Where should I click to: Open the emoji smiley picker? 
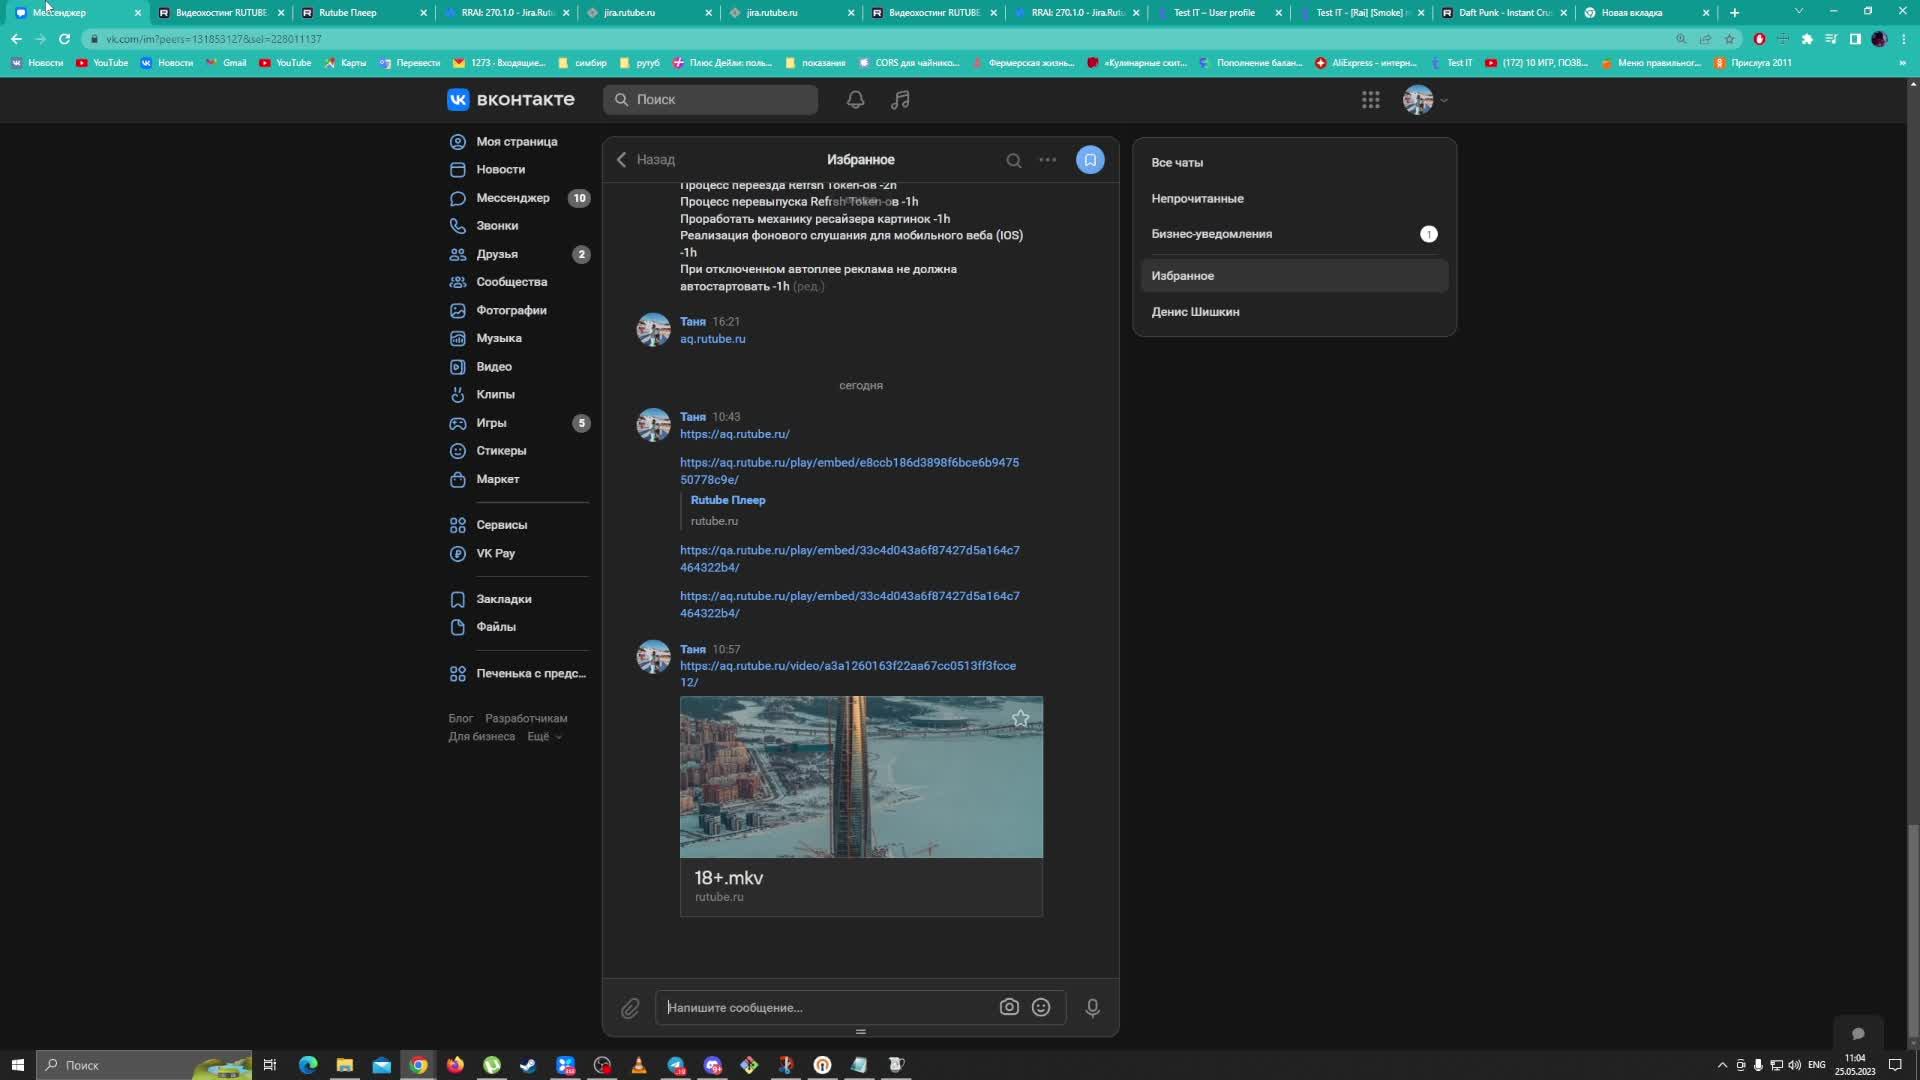tap(1041, 1007)
